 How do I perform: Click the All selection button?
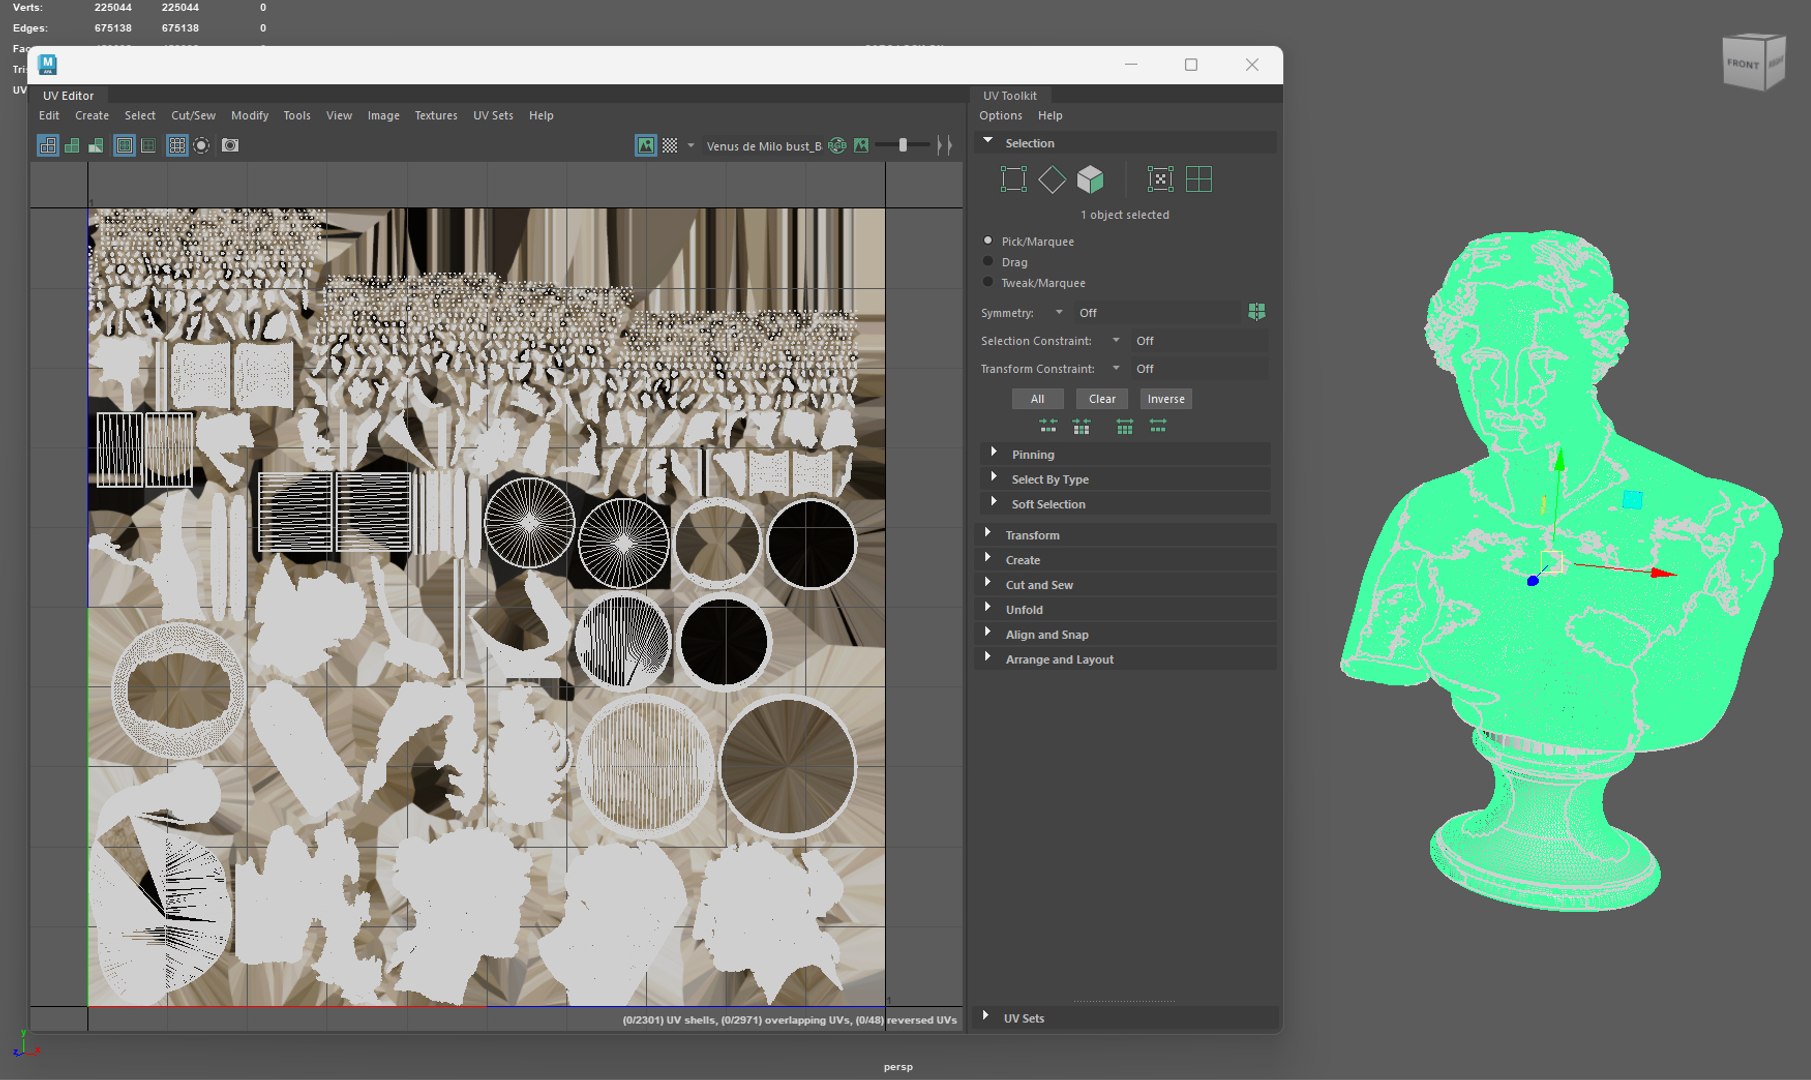point(1037,399)
